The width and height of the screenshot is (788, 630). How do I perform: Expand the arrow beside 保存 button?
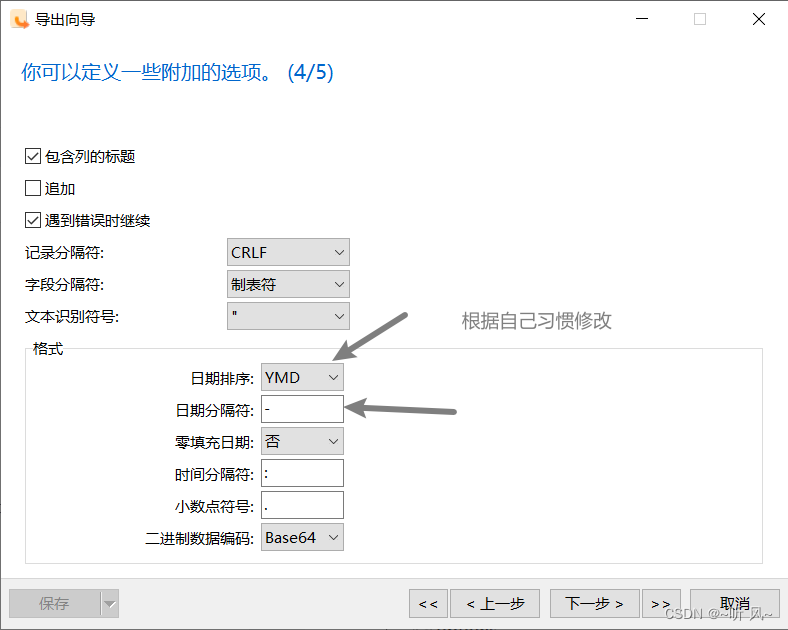pos(110,603)
